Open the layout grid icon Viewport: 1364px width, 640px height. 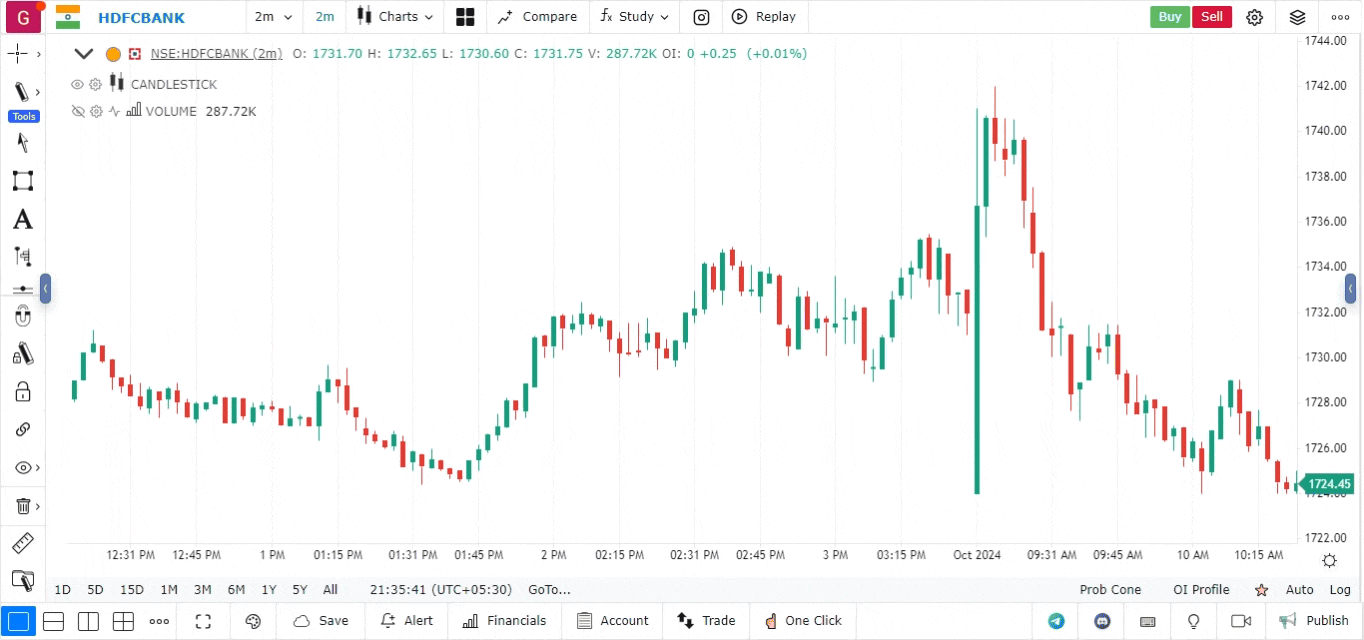pos(465,17)
